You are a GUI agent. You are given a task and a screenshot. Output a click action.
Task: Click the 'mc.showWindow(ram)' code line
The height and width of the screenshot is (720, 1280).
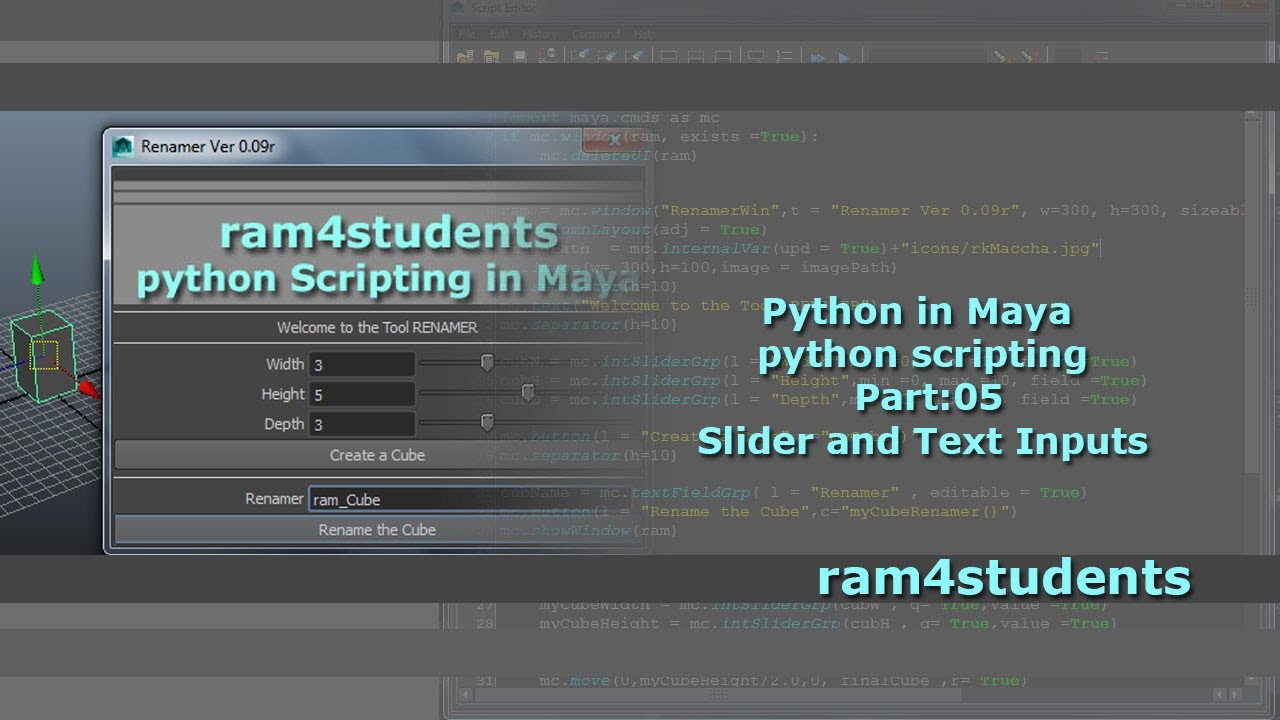coord(588,530)
